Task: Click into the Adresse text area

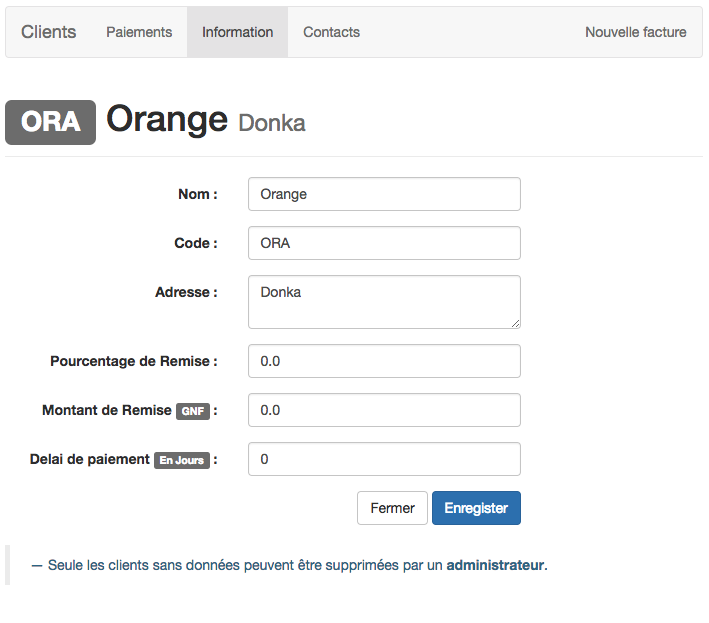Action: coord(384,302)
